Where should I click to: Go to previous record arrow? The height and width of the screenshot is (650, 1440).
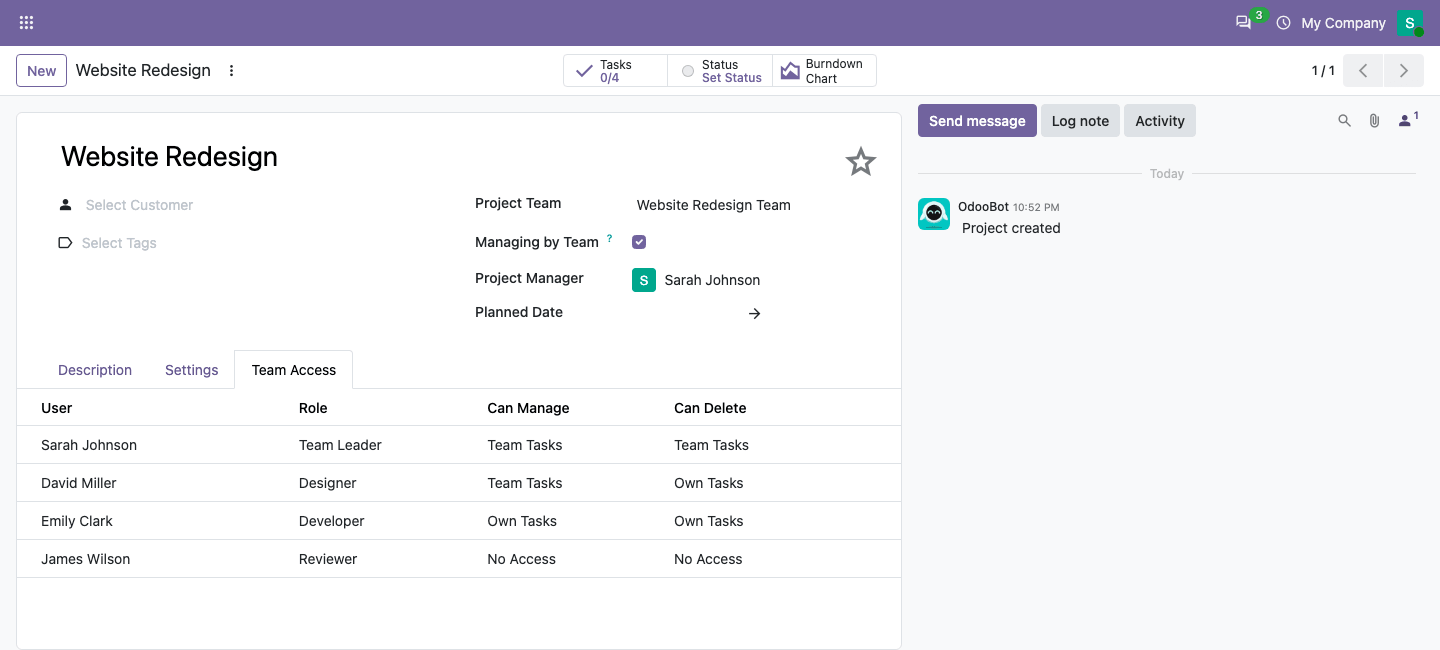click(1363, 71)
